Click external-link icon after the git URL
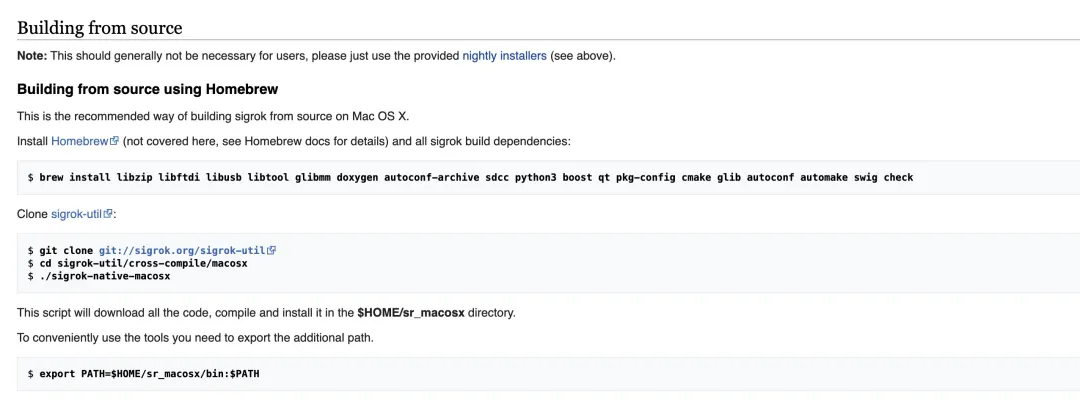Image resolution: width=1080 pixels, height=403 pixels. [x=271, y=250]
